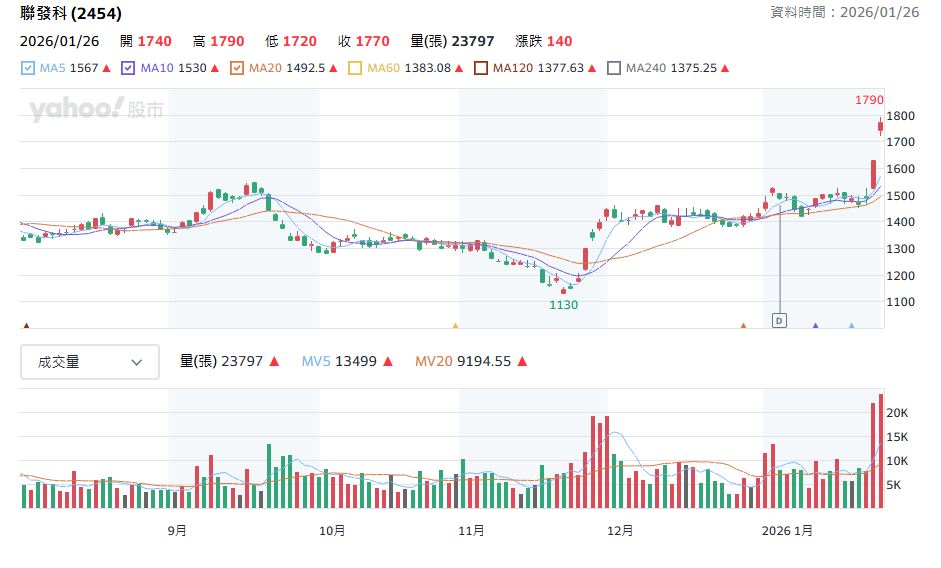Click the MA120 brown checkbox swatch

[x=481, y=69]
